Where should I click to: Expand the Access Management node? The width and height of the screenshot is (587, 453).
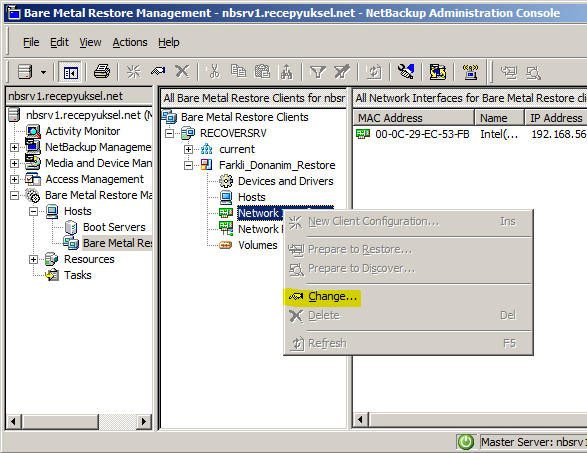point(14,179)
